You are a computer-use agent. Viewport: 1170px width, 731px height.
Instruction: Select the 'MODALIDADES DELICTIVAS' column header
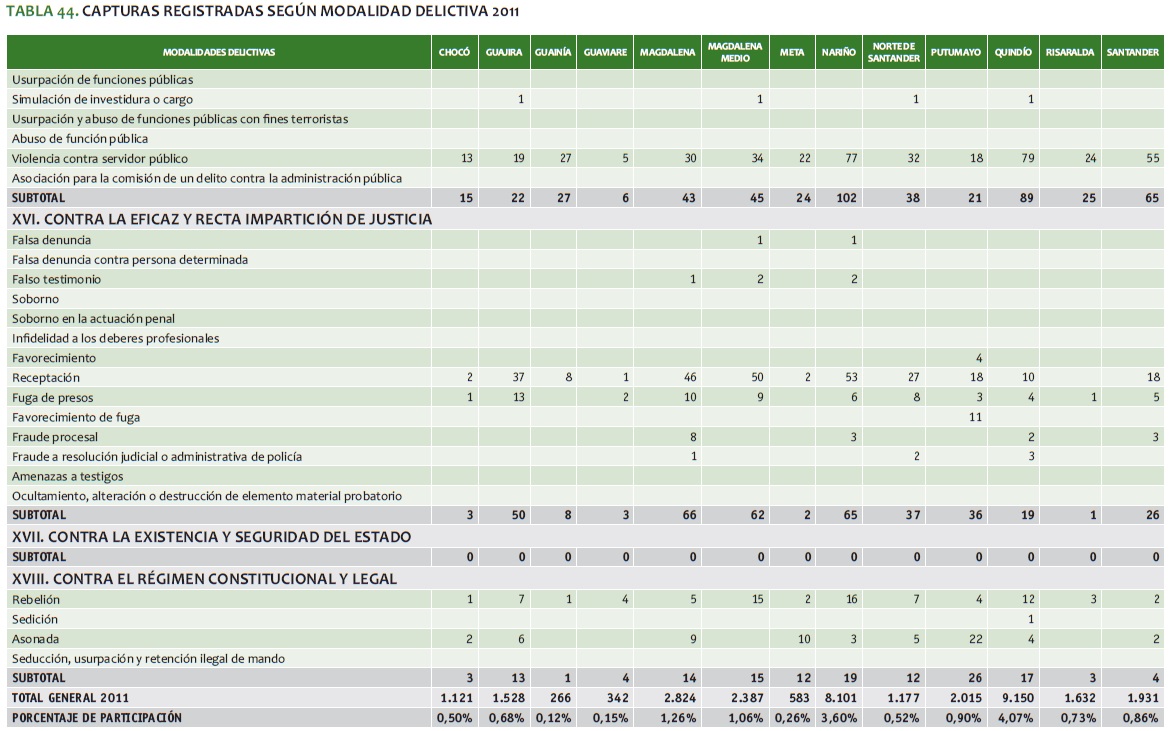219,52
